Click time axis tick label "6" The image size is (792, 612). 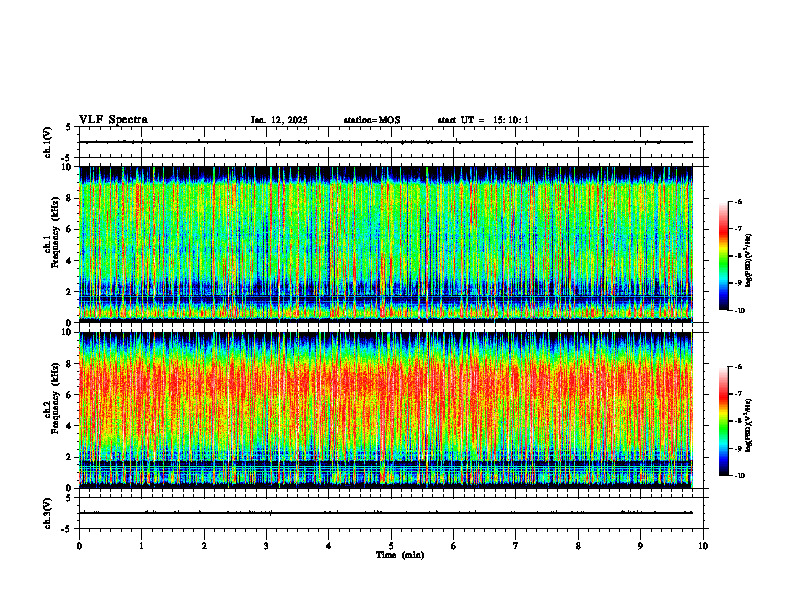click(x=454, y=546)
